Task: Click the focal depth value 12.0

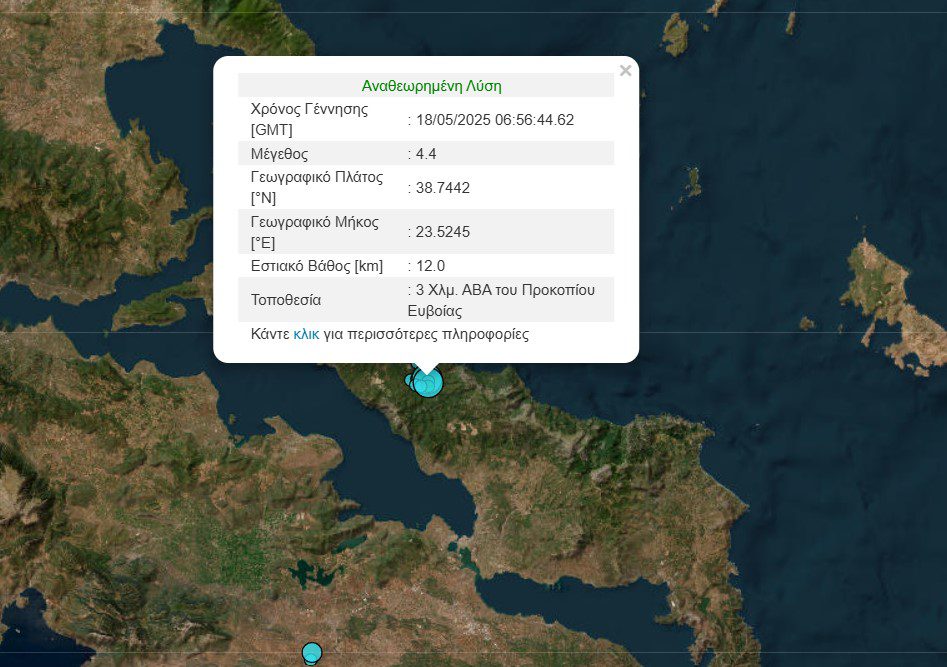Action: [x=430, y=266]
